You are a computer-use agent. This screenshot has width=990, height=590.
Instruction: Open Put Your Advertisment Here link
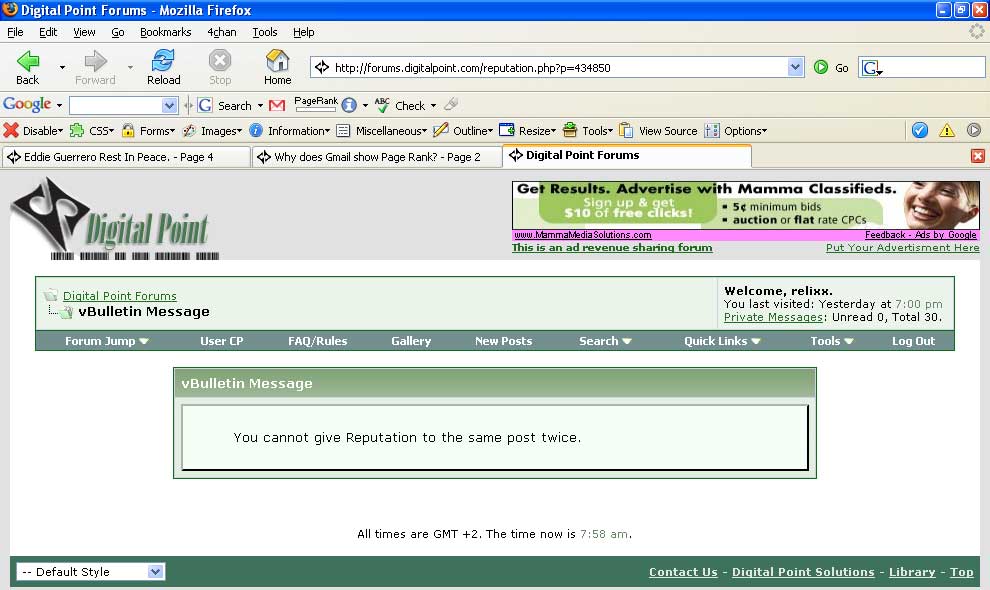point(903,248)
